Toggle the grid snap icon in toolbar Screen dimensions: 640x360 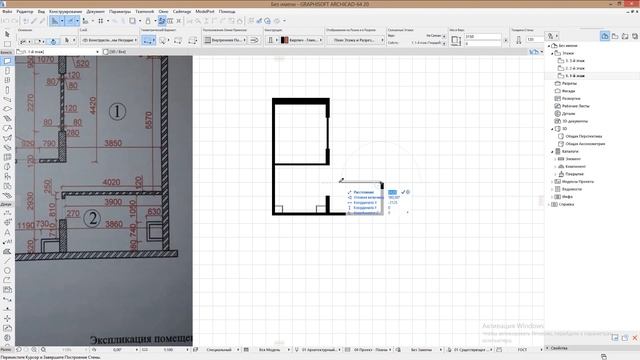100,21
